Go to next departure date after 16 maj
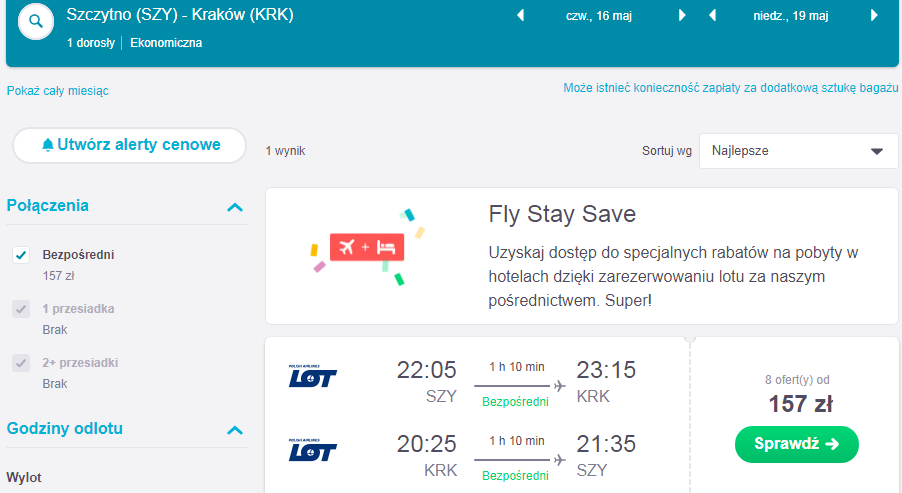Image resolution: width=902 pixels, height=493 pixels. pos(682,16)
